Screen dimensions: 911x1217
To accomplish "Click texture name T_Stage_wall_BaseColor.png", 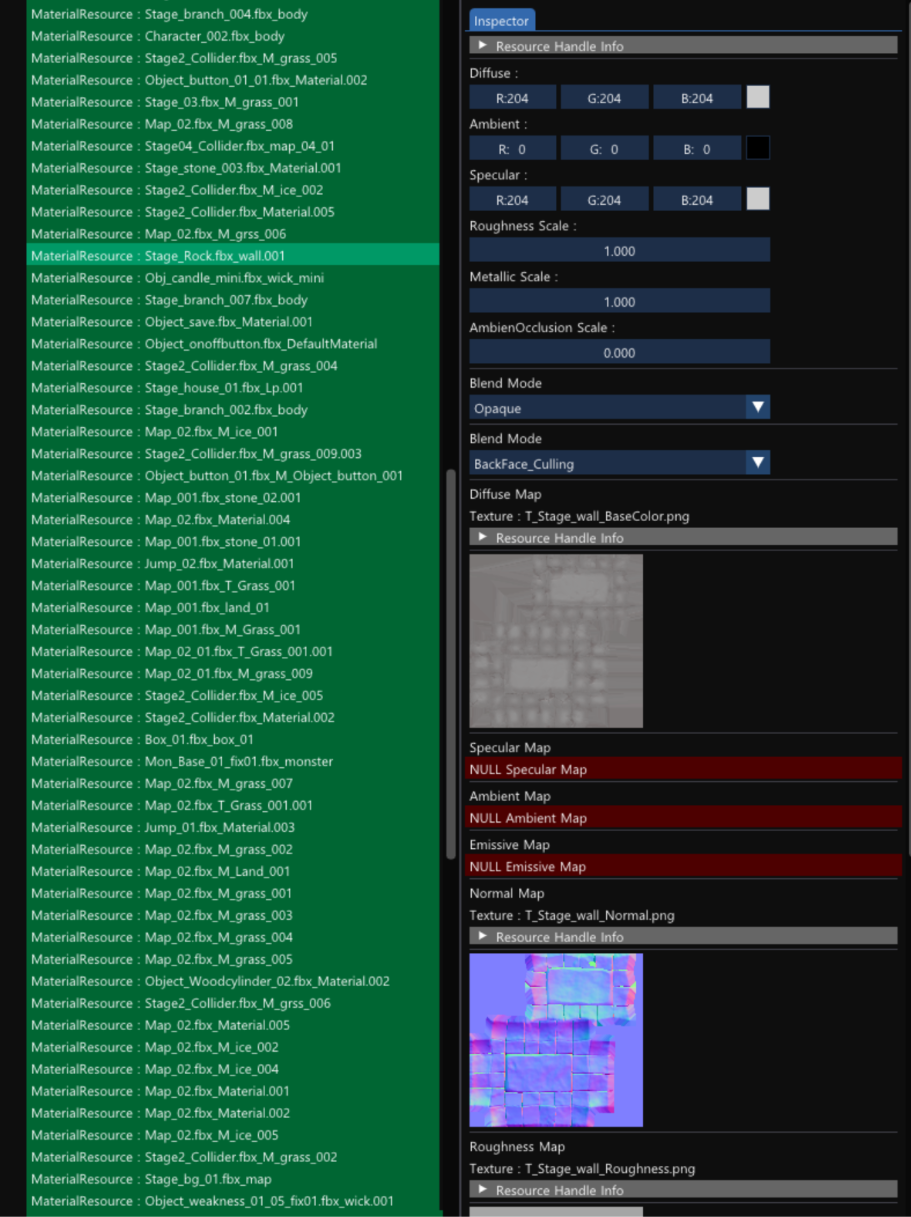I will pos(607,517).
